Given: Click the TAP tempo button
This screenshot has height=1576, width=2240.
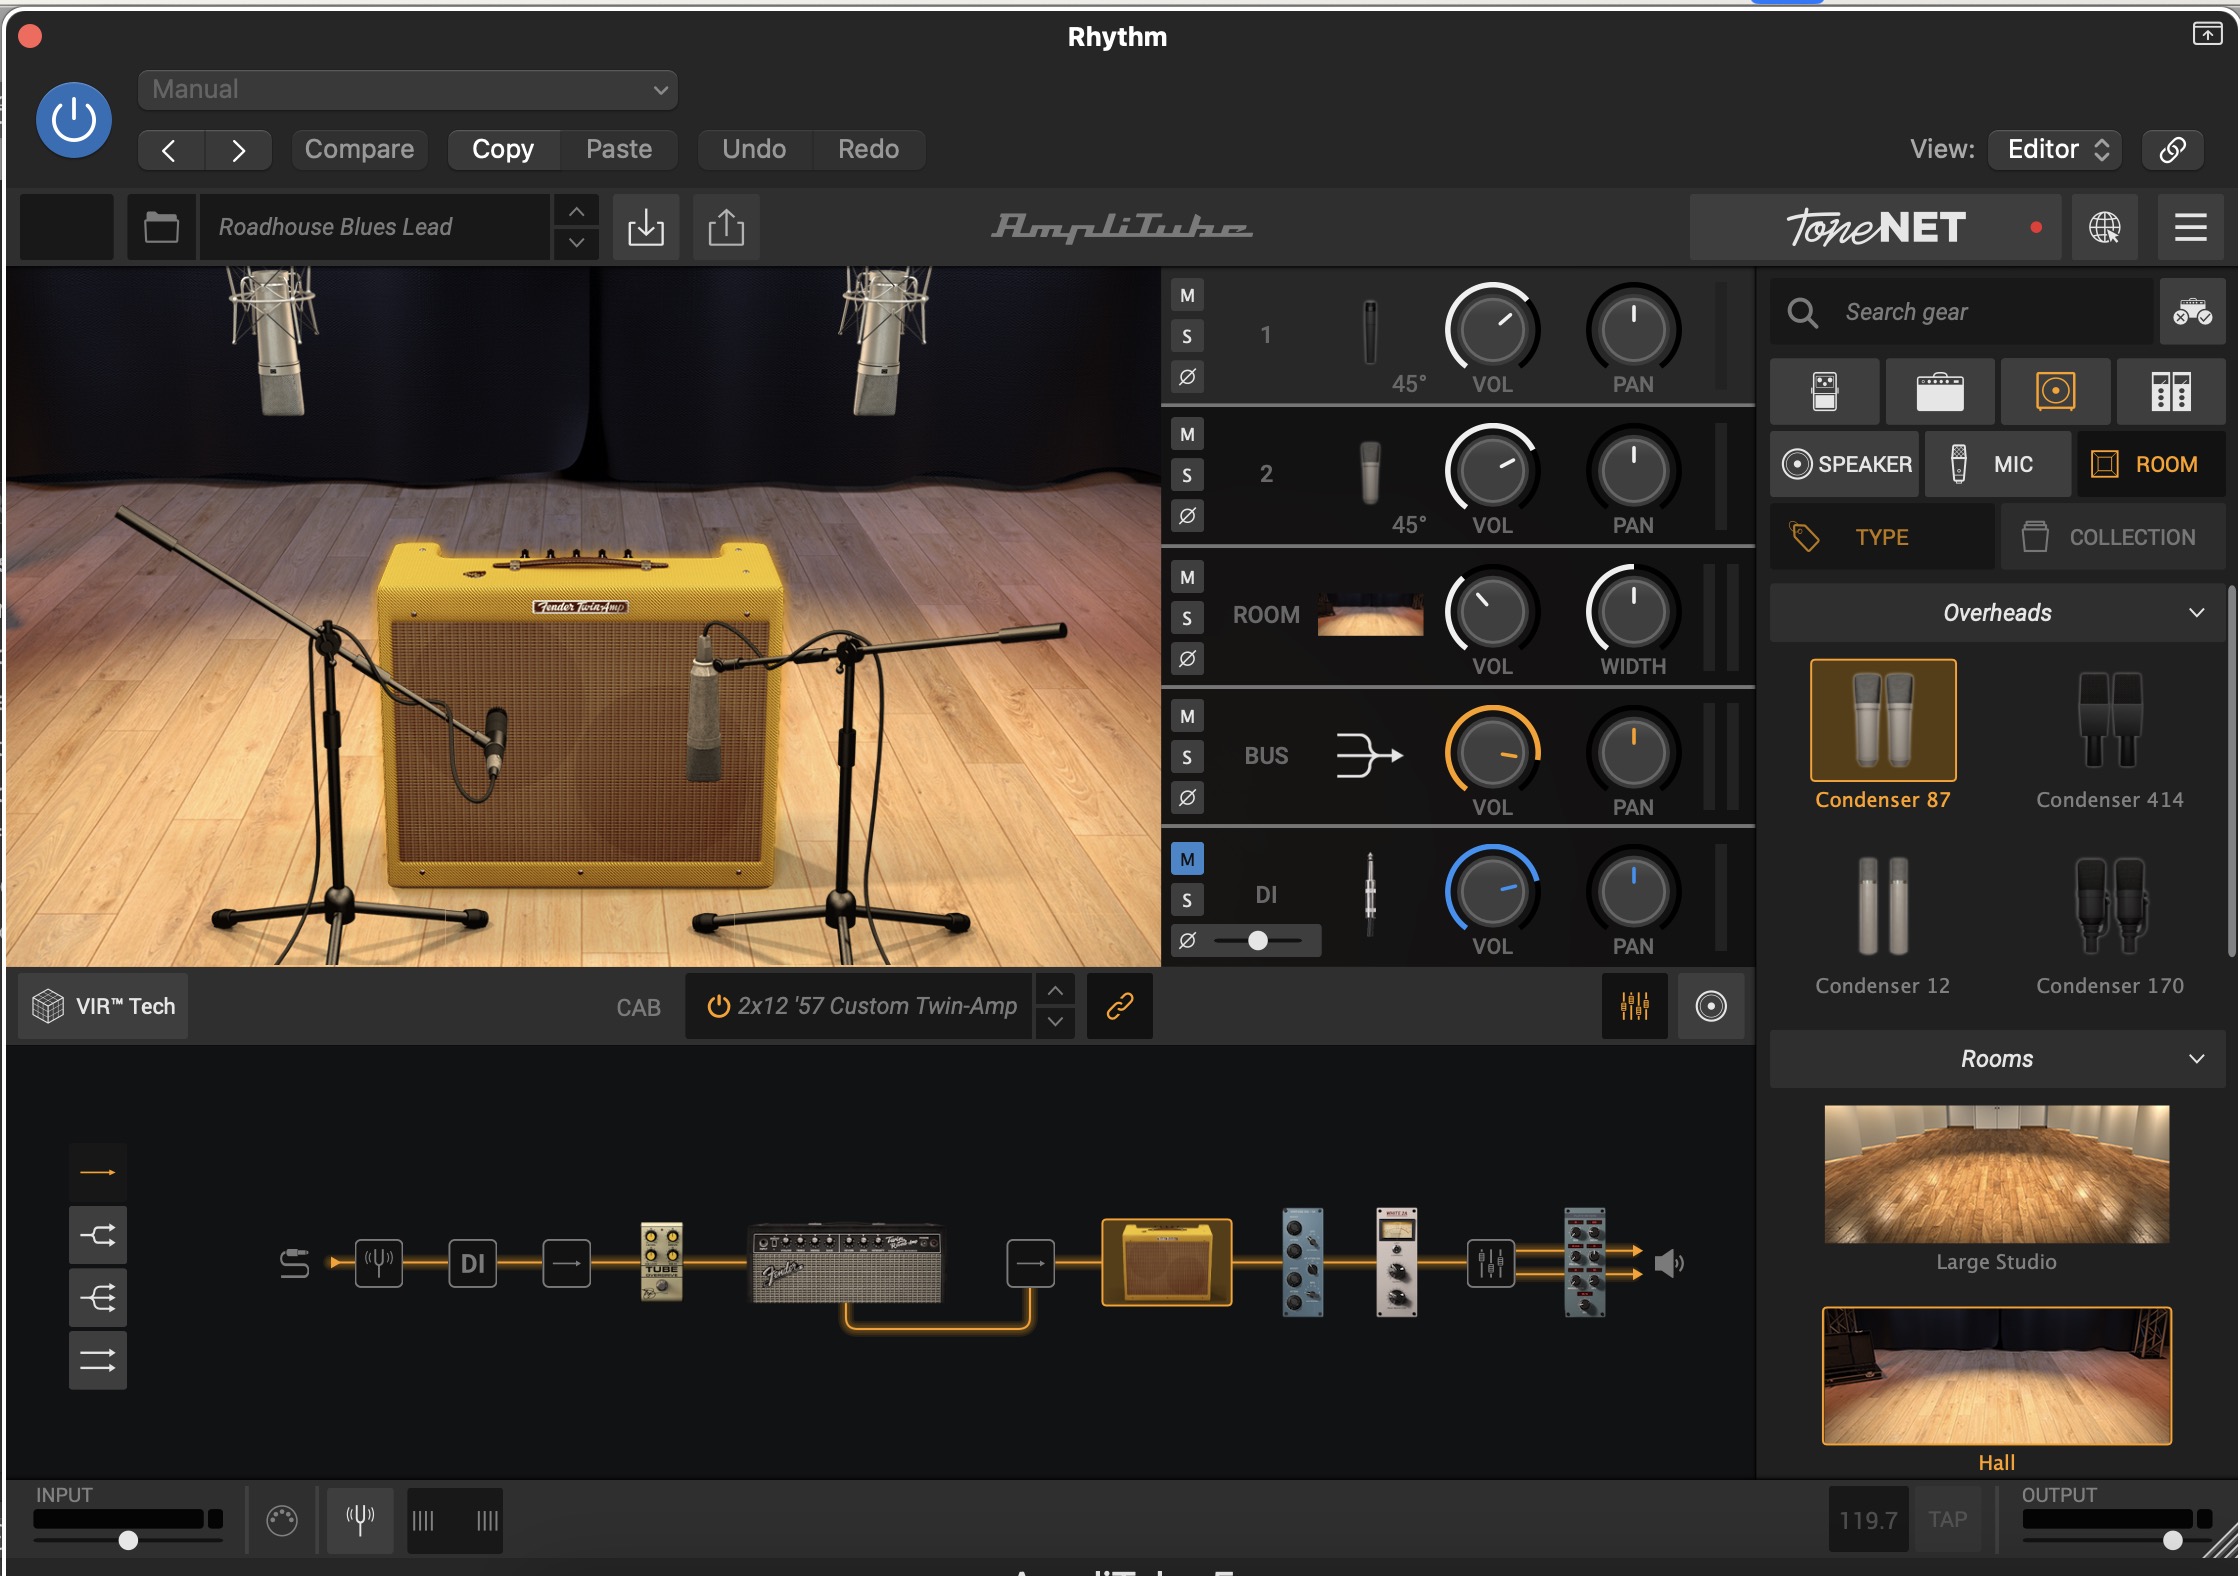Looking at the screenshot, I should click(1947, 1520).
